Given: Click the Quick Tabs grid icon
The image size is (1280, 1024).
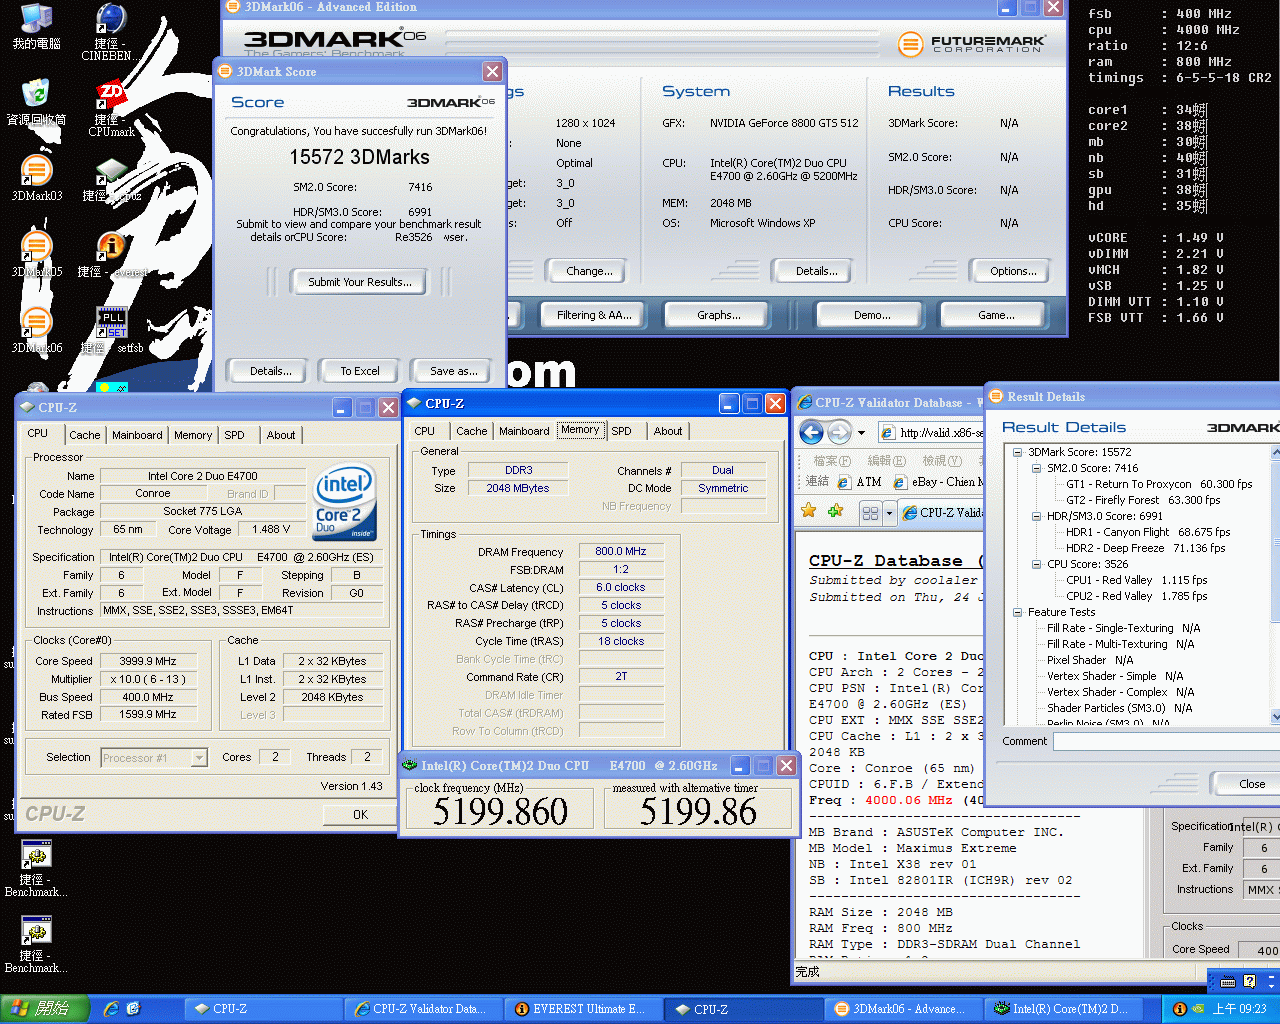Looking at the screenshot, I should (870, 513).
